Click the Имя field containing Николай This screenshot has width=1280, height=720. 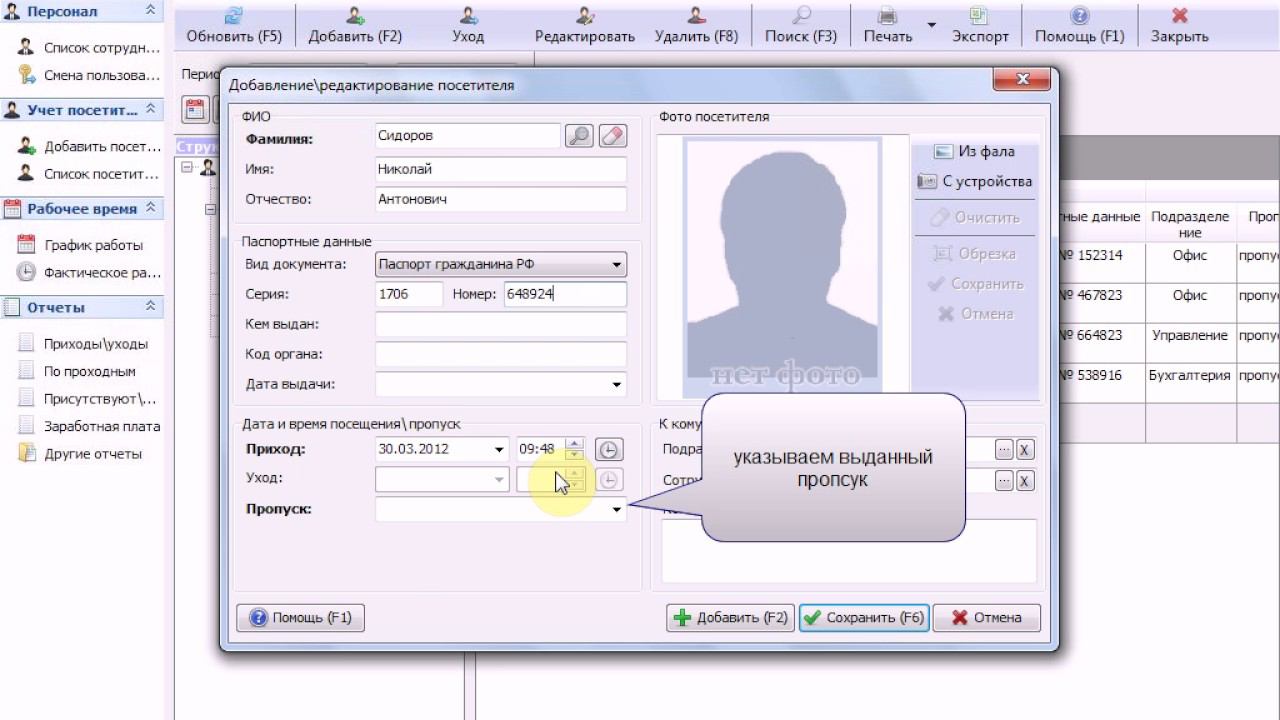click(501, 170)
